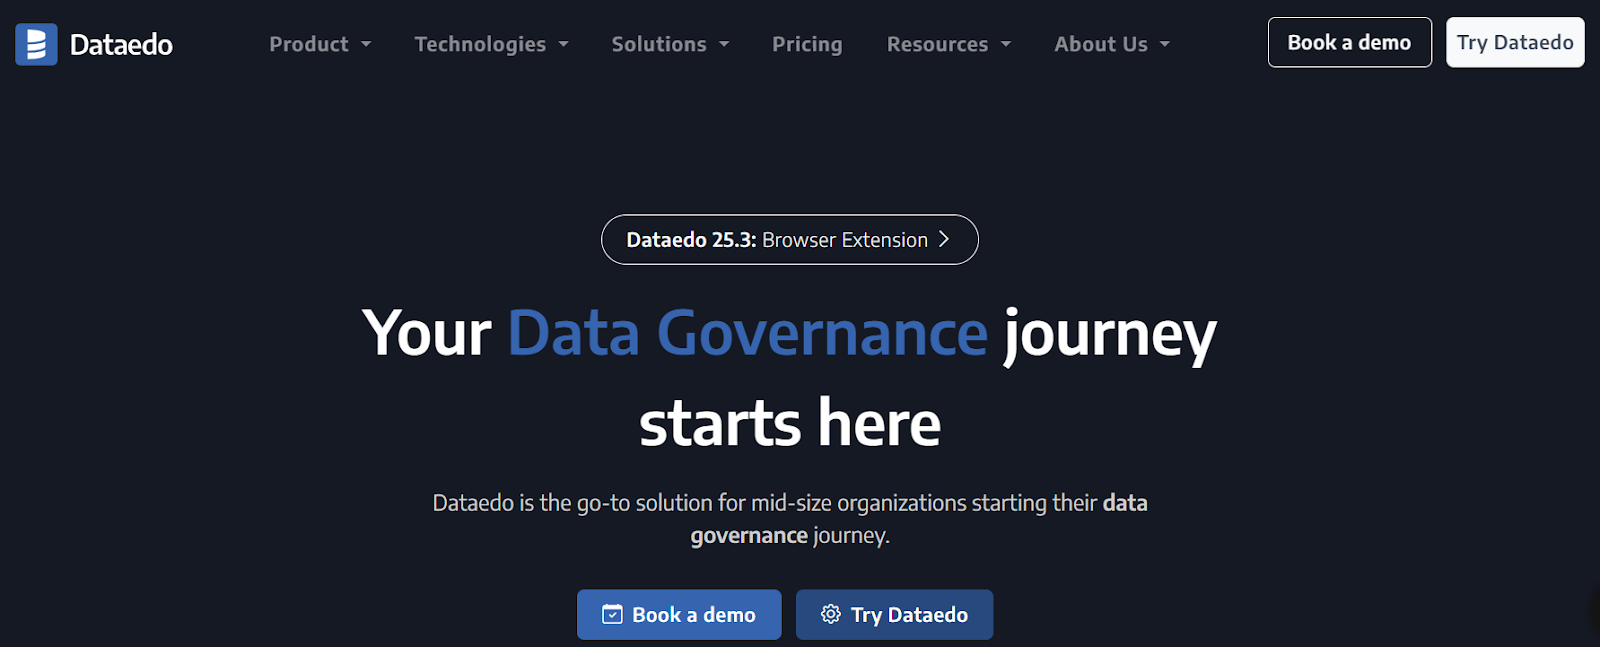This screenshot has width=1600, height=647.
Task: Click the blue Book a demo hero button
Action: coord(679,614)
